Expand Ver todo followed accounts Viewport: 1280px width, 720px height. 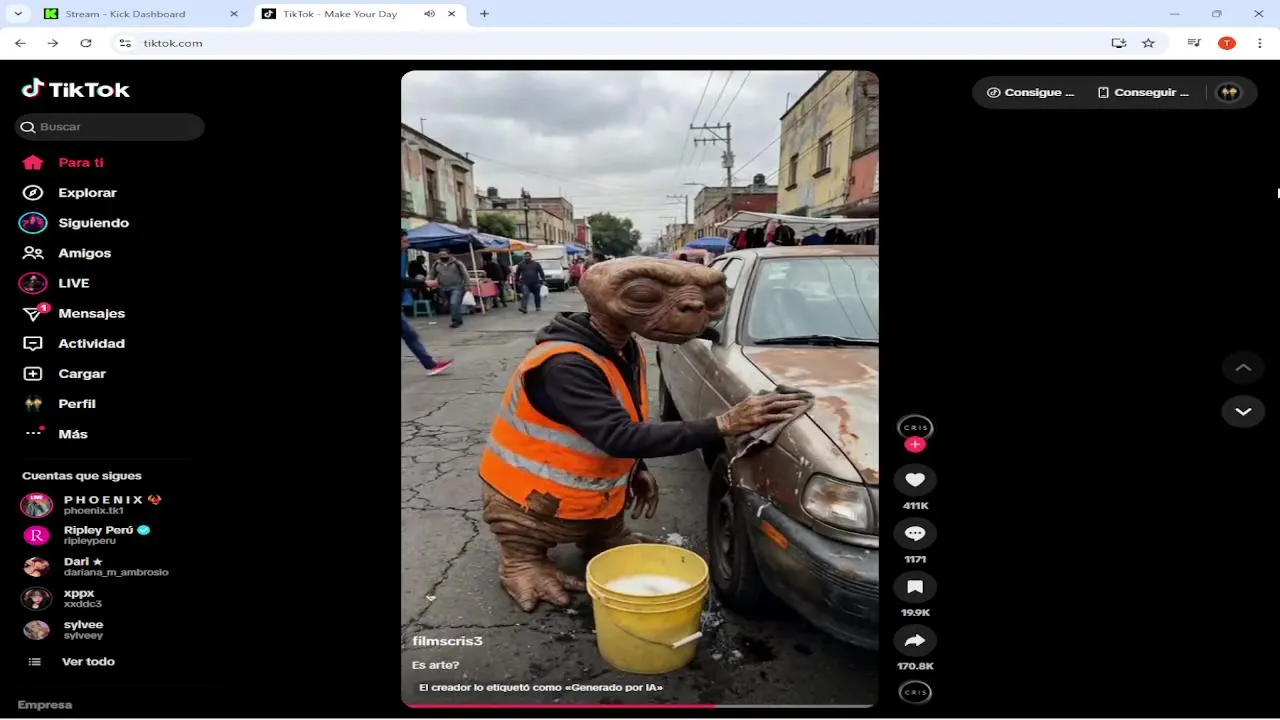pos(70,661)
